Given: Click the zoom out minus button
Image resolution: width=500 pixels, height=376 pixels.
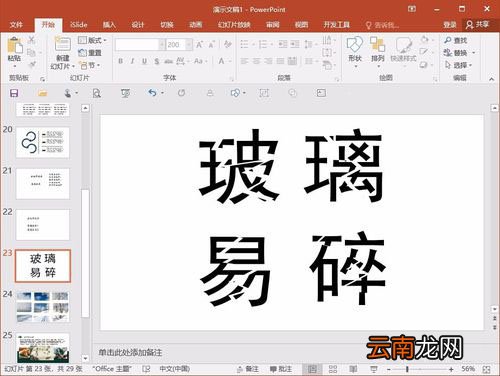Looking at the screenshot, I should click(x=389, y=369).
